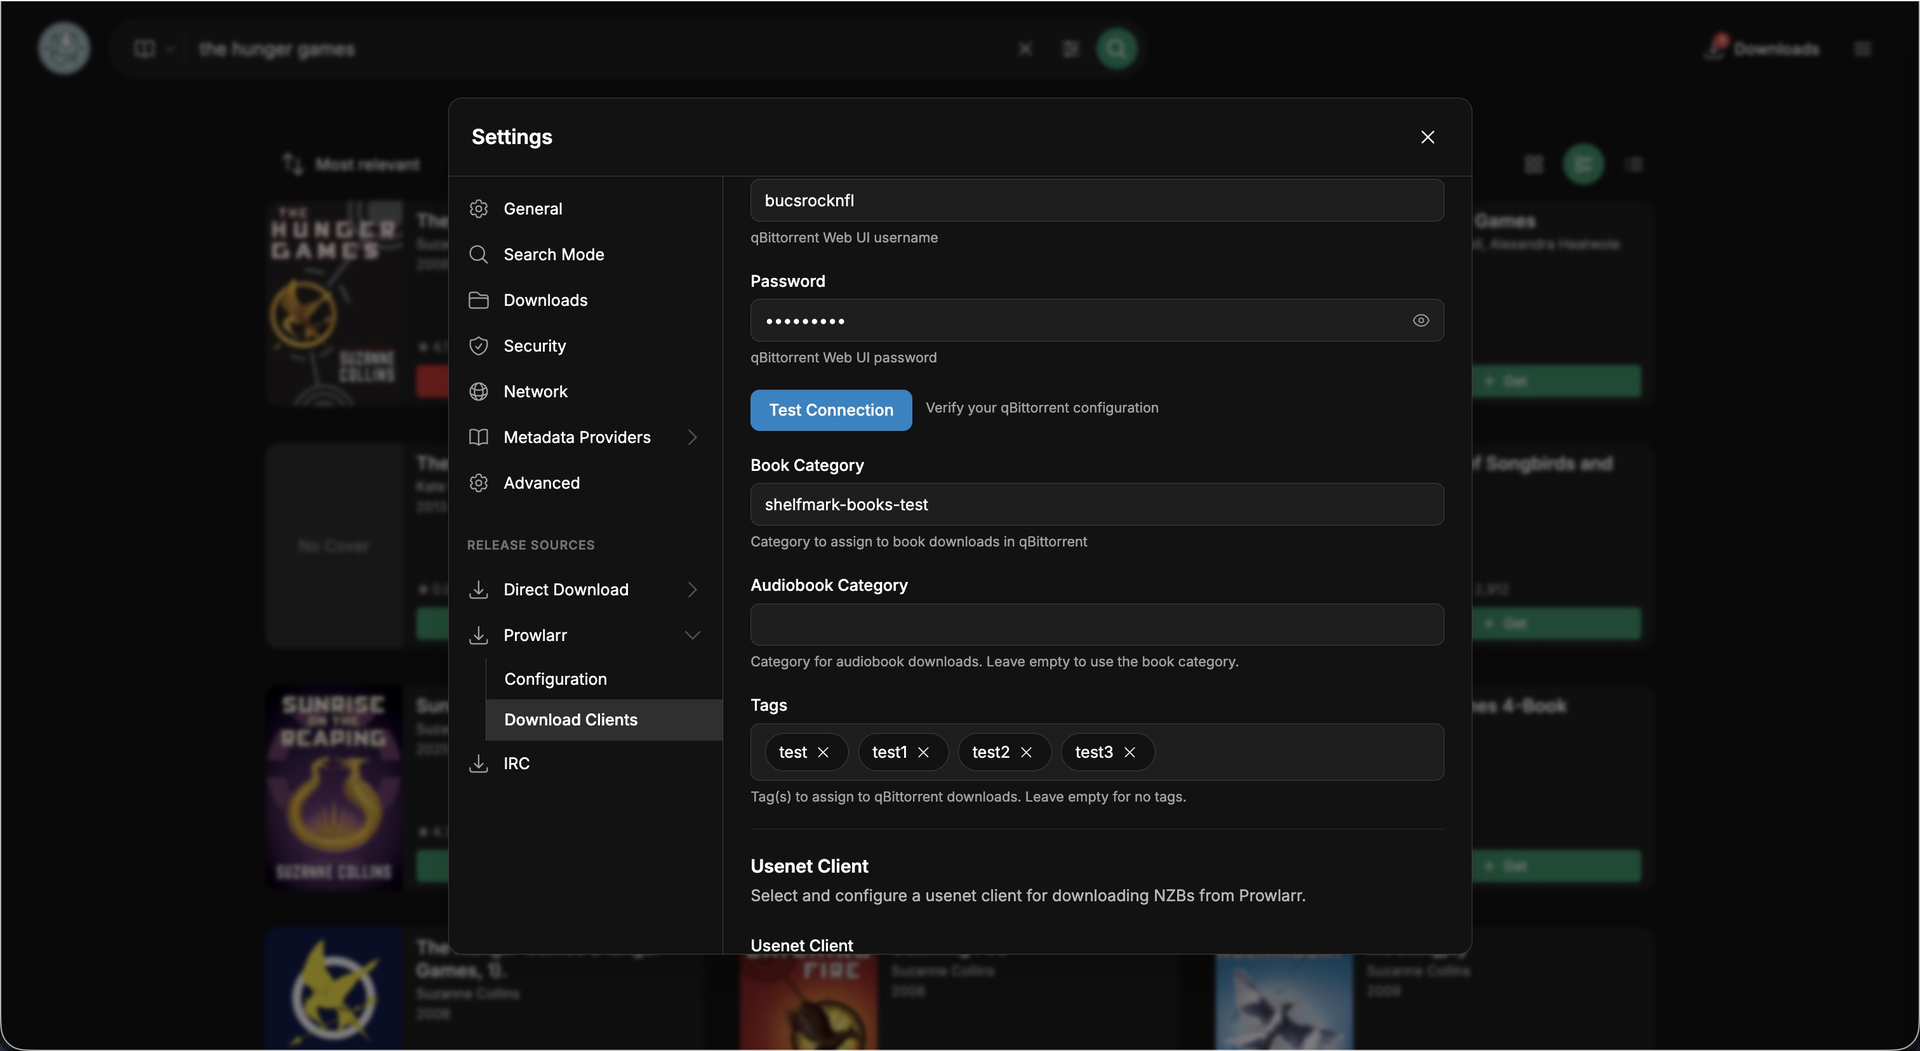Click the Prowlarr download icon

[x=479, y=636]
